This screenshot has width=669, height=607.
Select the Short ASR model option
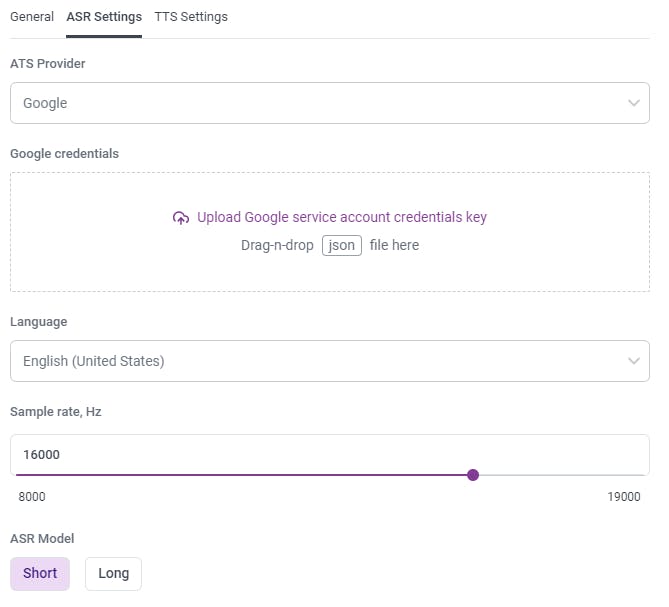tap(40, 574)
